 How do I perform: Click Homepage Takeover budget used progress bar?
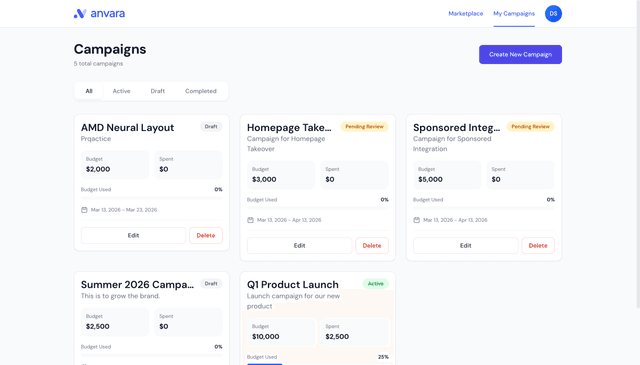pos(318,208)
